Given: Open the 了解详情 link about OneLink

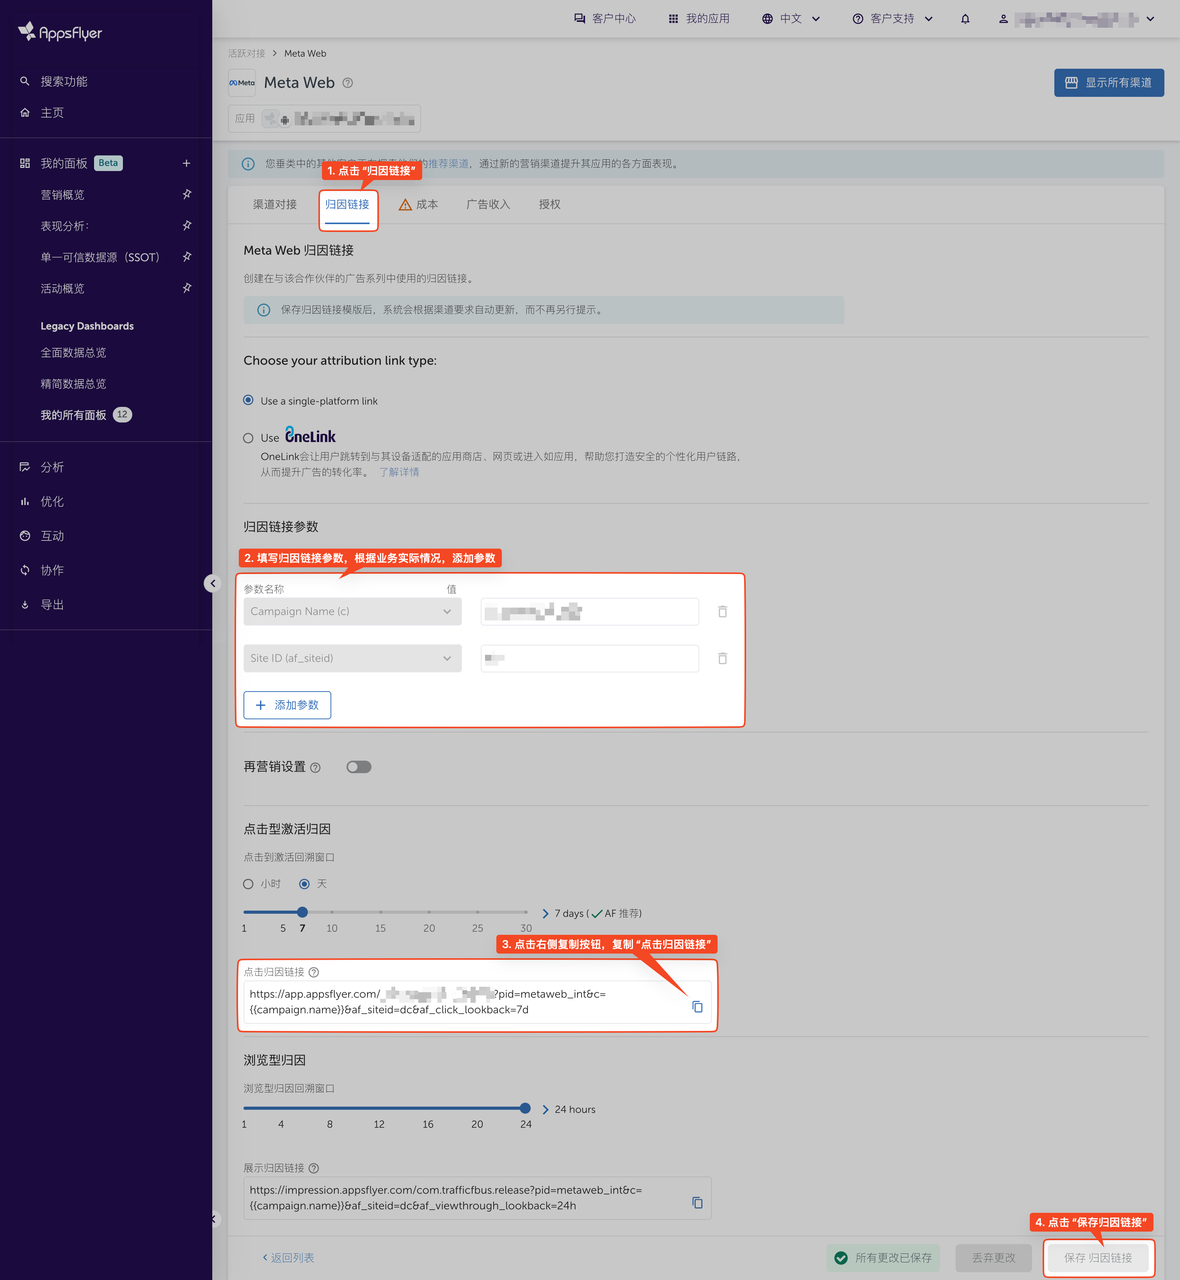Looking at the screenshot, I should coord(398,471).
